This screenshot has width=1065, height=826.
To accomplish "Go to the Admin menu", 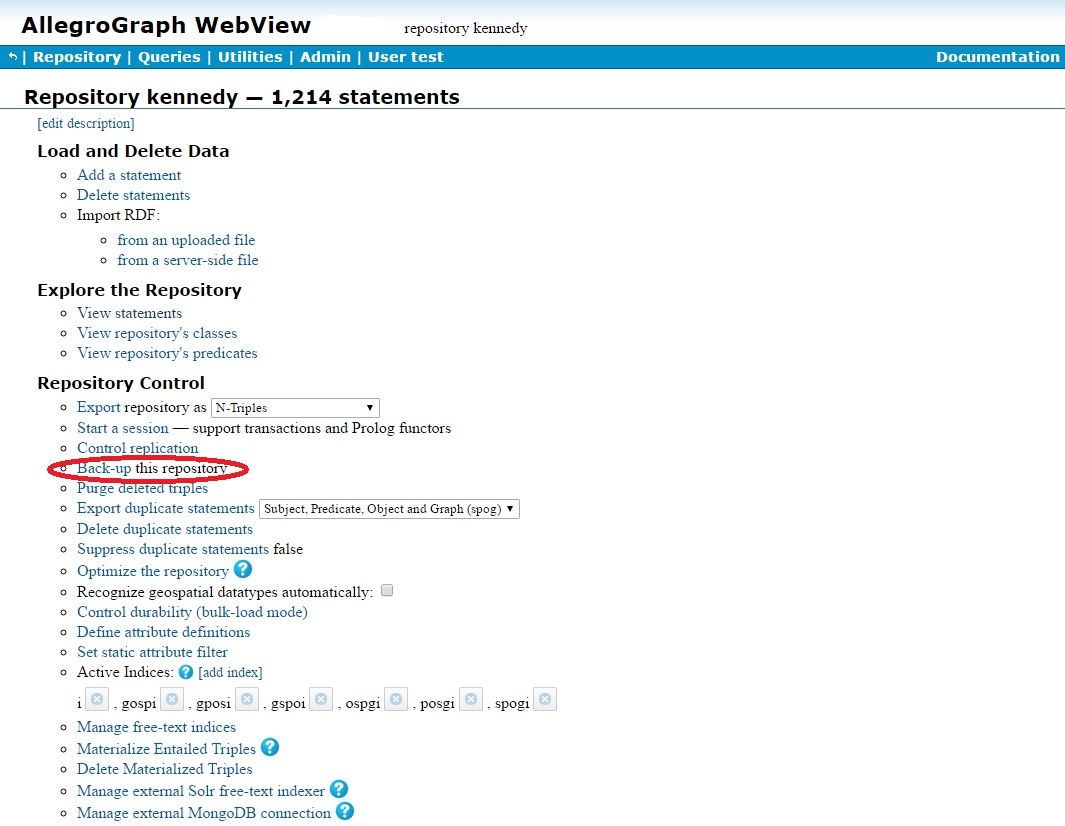I will click(325, 57).
